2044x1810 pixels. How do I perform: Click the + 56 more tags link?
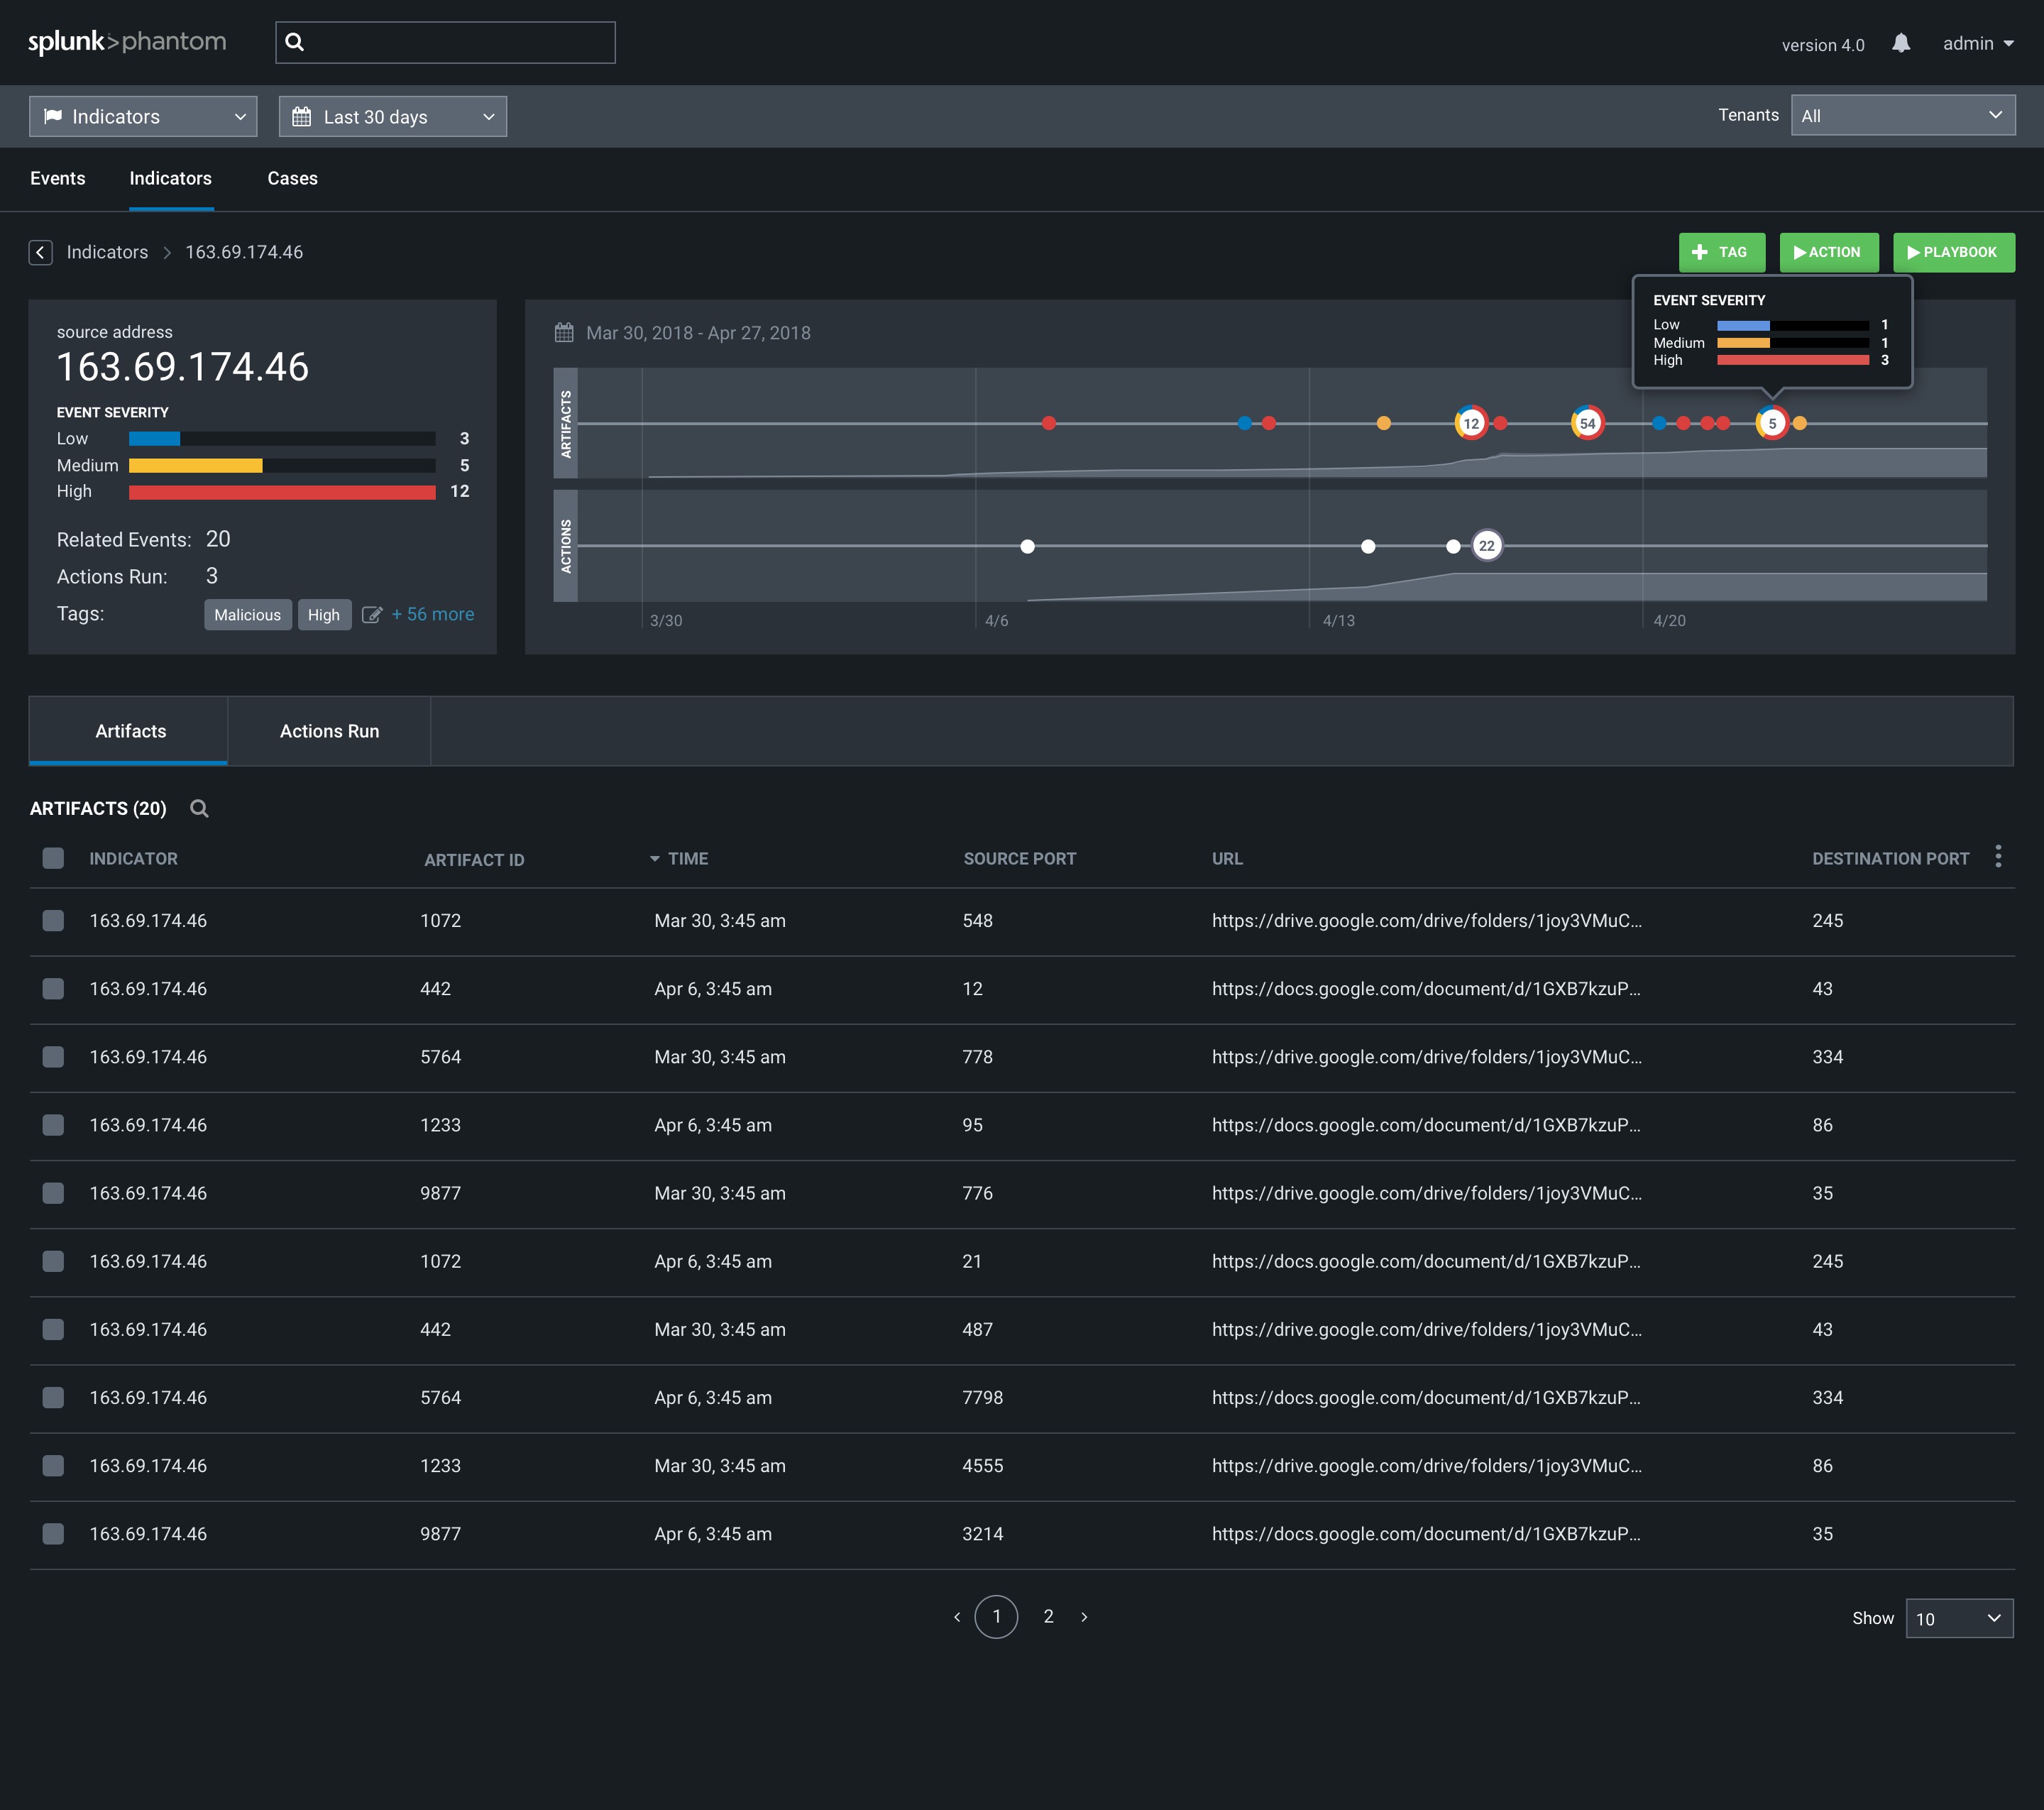tap(432, 614)
